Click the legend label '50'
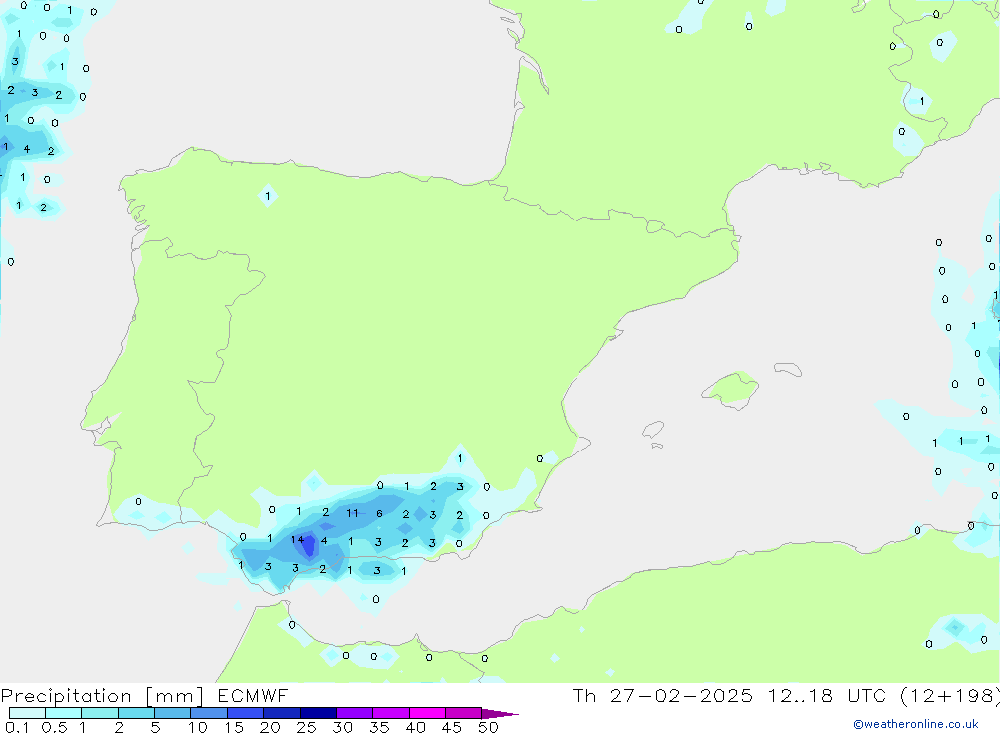 pos(488,727)
